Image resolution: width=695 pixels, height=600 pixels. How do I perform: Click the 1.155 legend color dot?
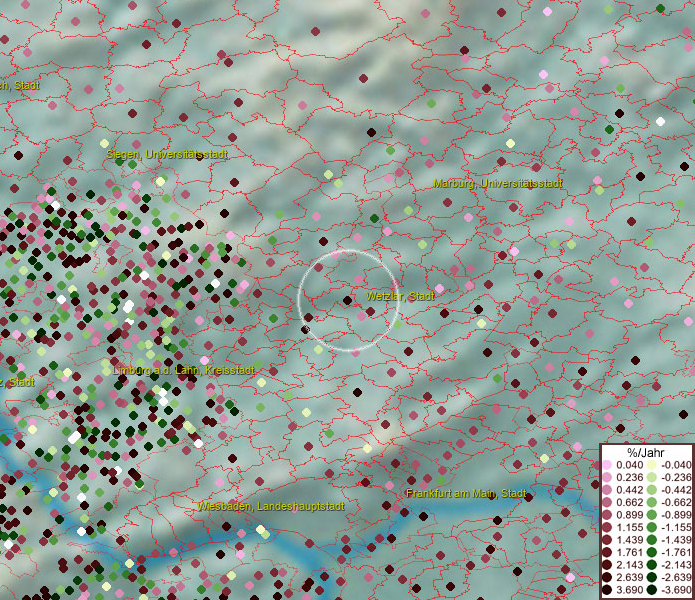pos(608,525)
